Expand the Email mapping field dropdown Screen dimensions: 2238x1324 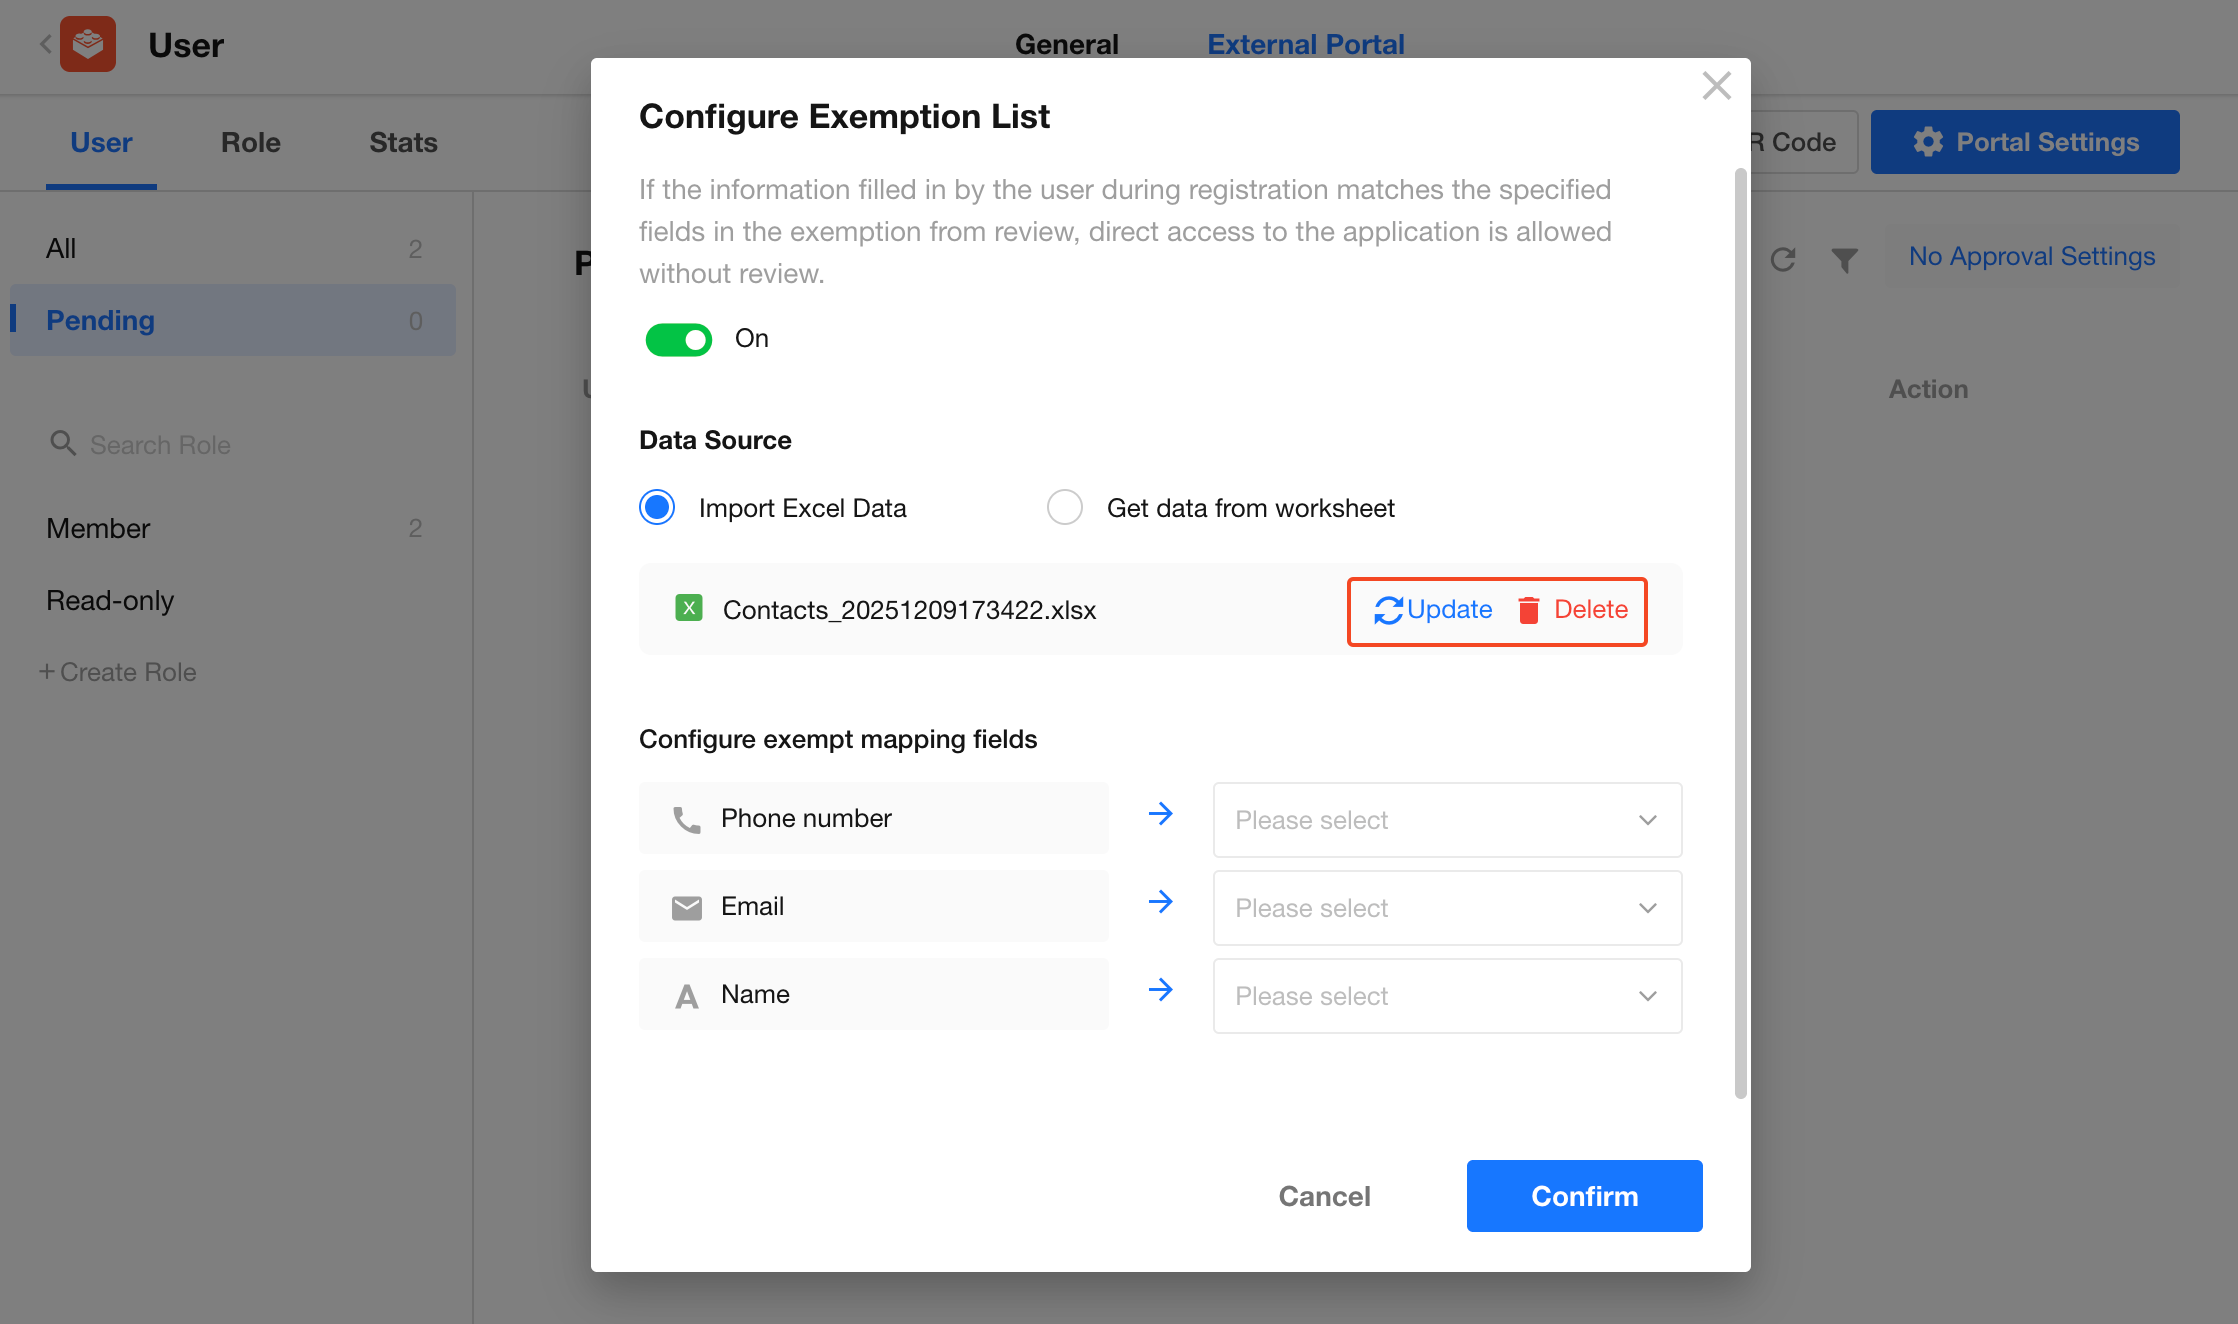[x=1446, y=908]
